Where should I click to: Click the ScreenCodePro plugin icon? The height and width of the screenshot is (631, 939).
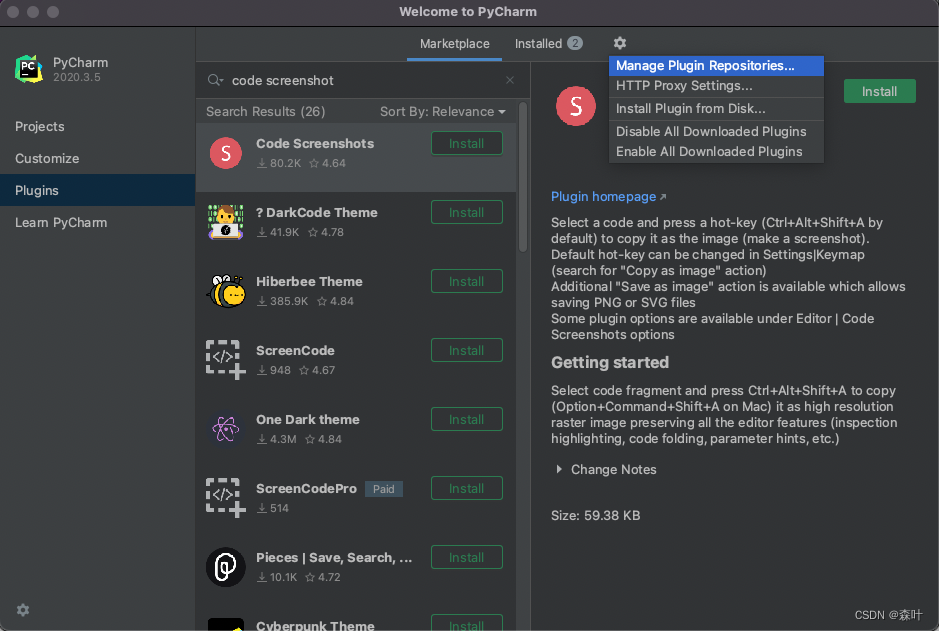(226, 497)
